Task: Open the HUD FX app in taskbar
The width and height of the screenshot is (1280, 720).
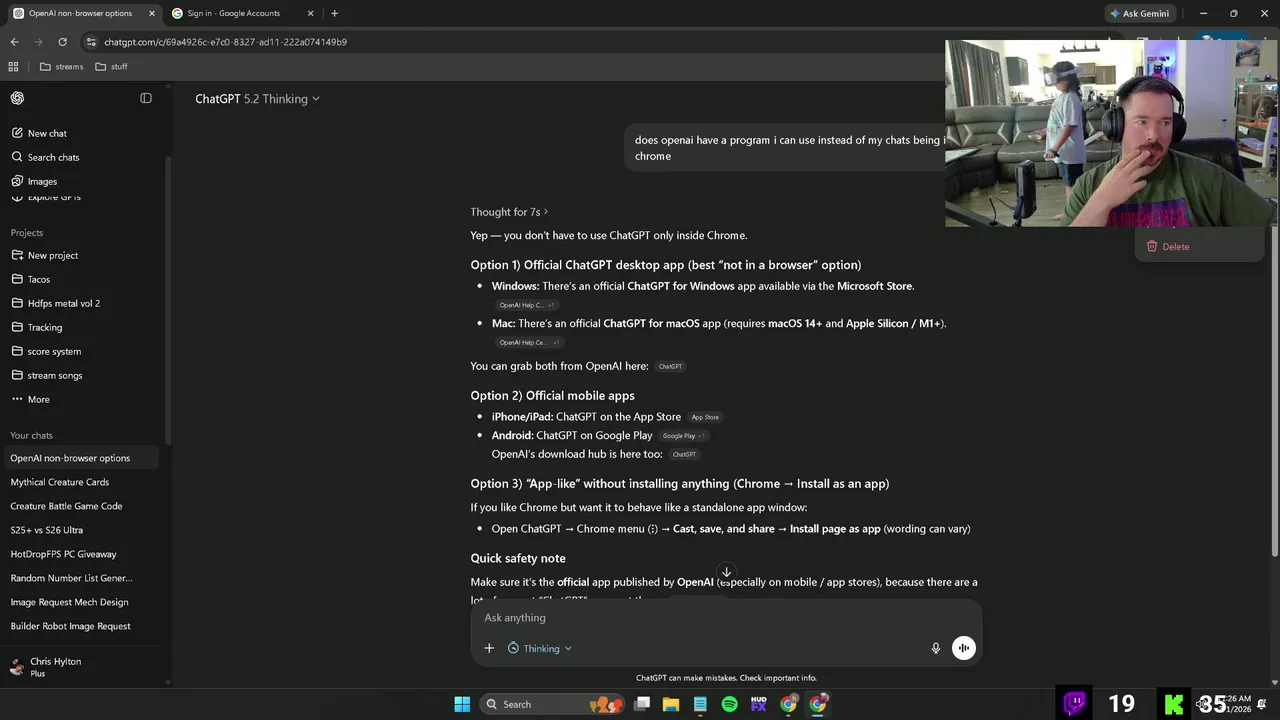Action: click(x=759, y=704)
